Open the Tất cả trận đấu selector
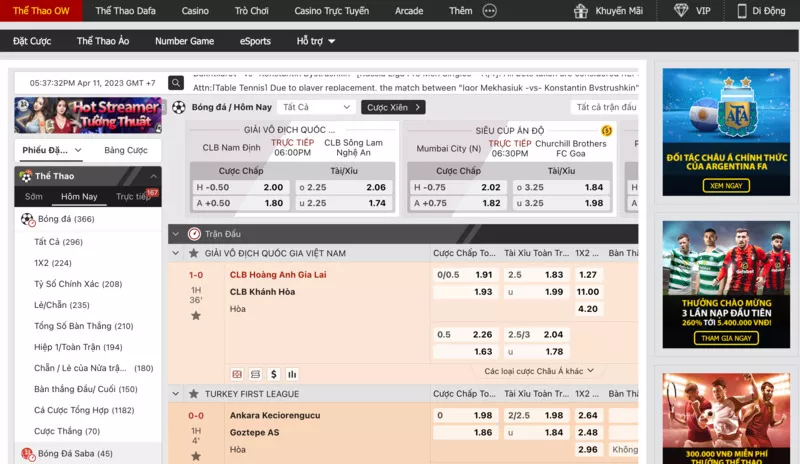 pyautogui.click(x=606, y=107)
